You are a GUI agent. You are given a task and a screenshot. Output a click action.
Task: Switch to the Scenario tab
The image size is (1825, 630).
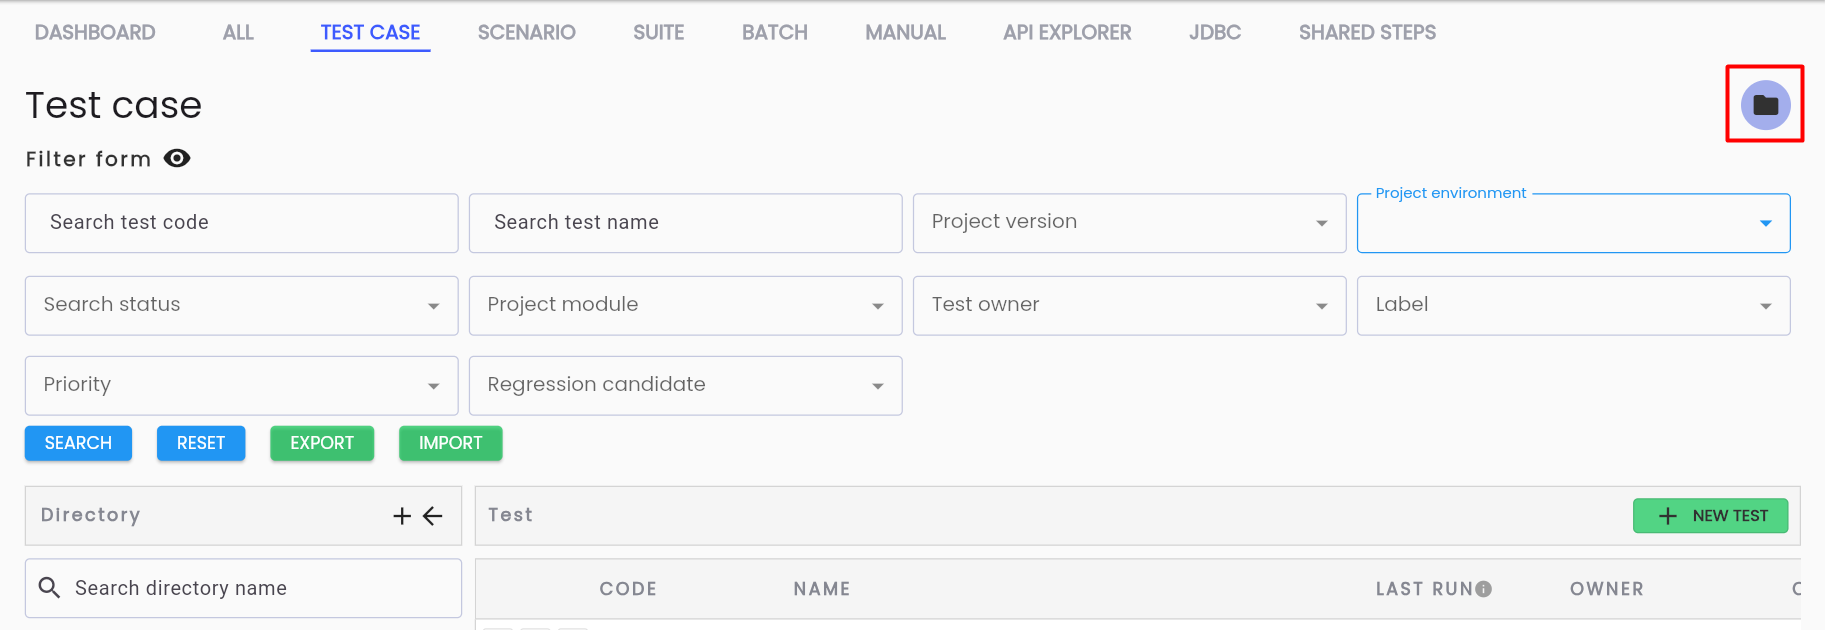(526, 32)
